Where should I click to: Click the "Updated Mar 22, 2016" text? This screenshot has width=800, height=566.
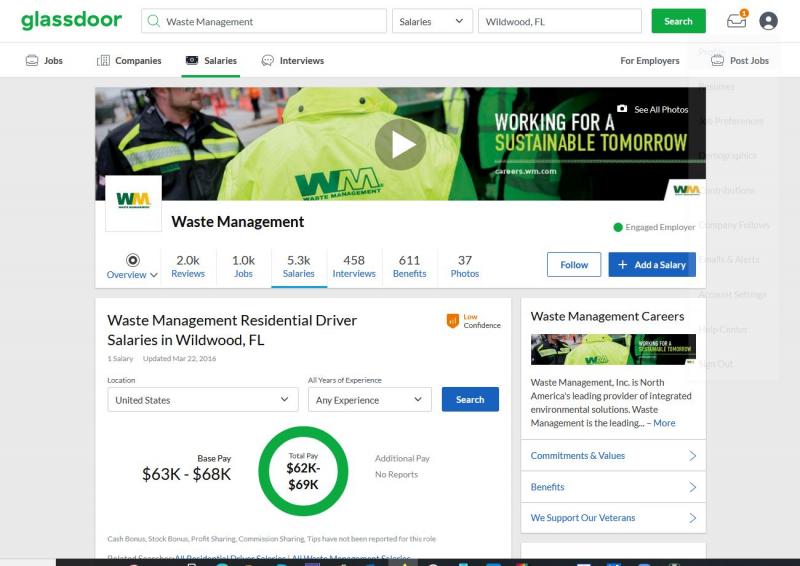(180, 359)
